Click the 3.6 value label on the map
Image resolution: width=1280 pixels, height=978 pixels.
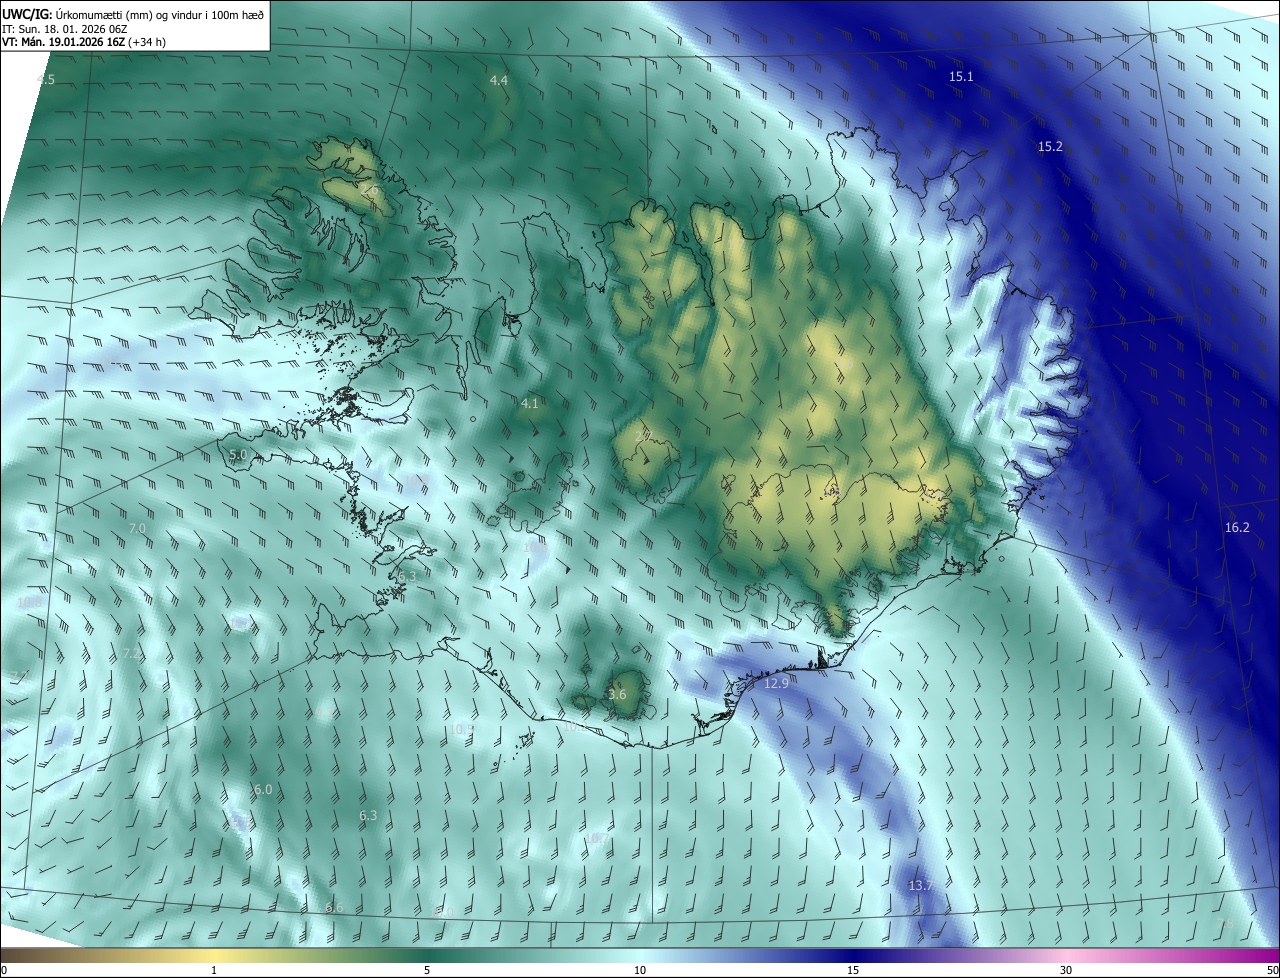click(x=617, y=694)
